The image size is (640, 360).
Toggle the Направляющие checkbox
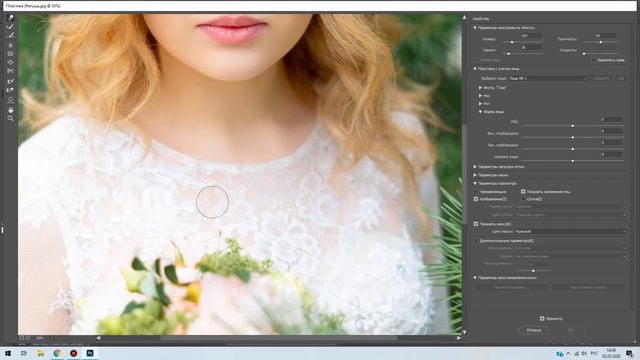pyautogui.click(x=476, y=191)
